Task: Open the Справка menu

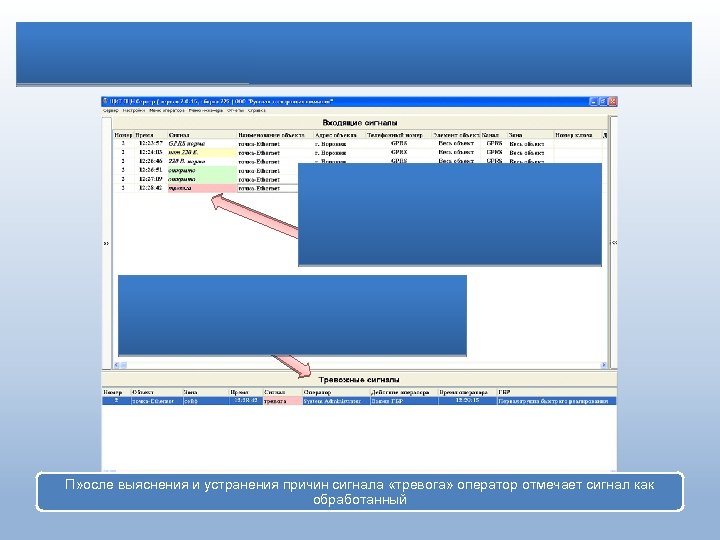Action: click(257, 111)
